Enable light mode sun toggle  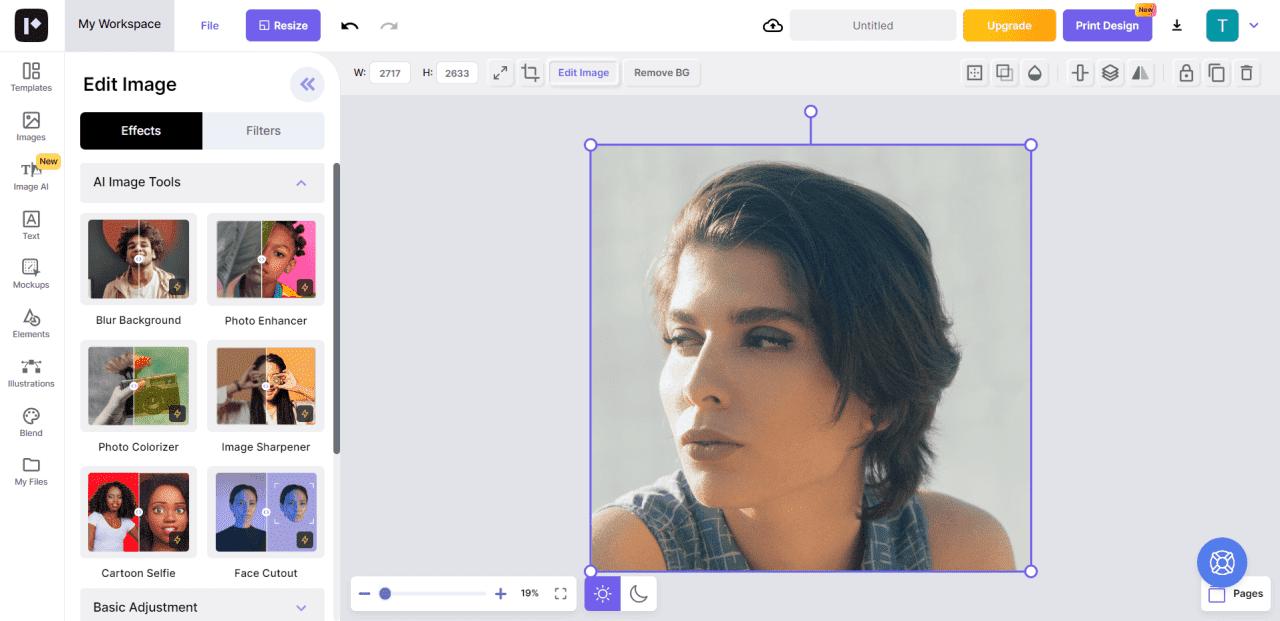[x=602, y=594]
